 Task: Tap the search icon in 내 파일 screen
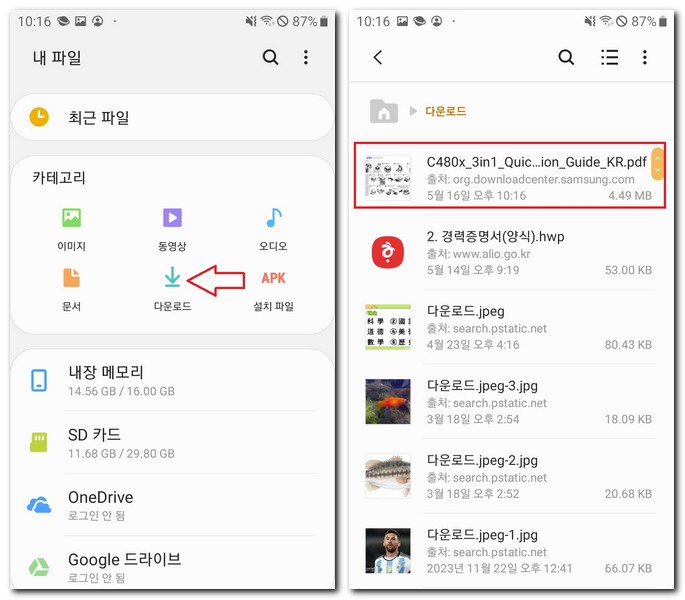270,57
